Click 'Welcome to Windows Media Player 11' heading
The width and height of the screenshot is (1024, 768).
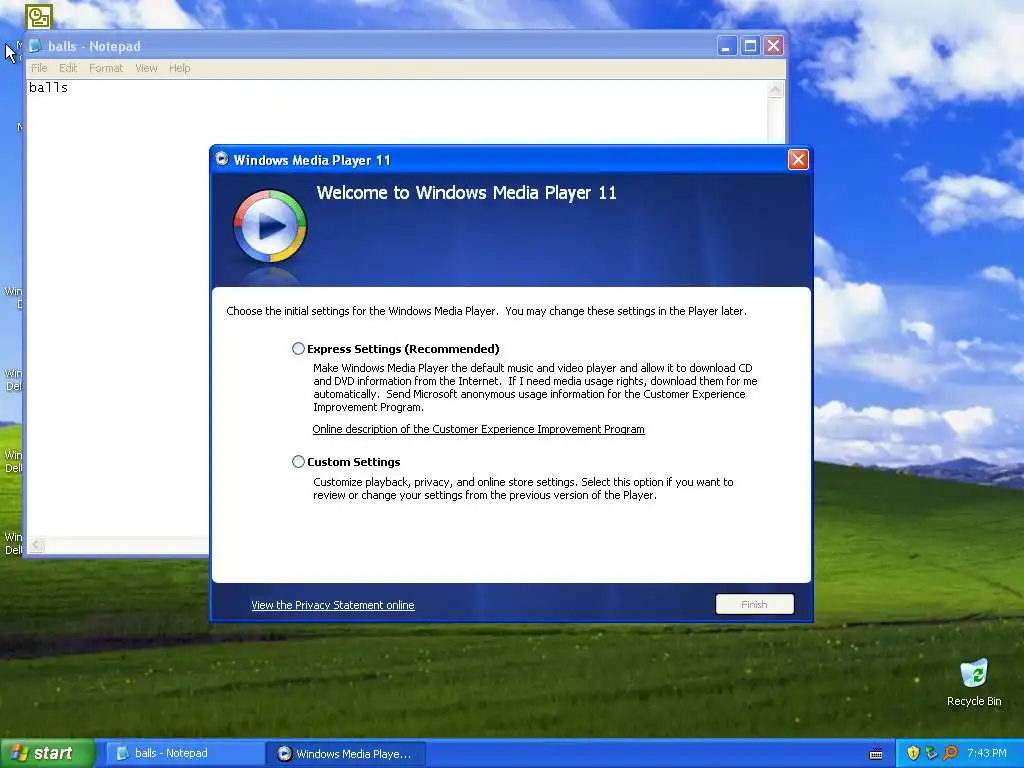466,193
